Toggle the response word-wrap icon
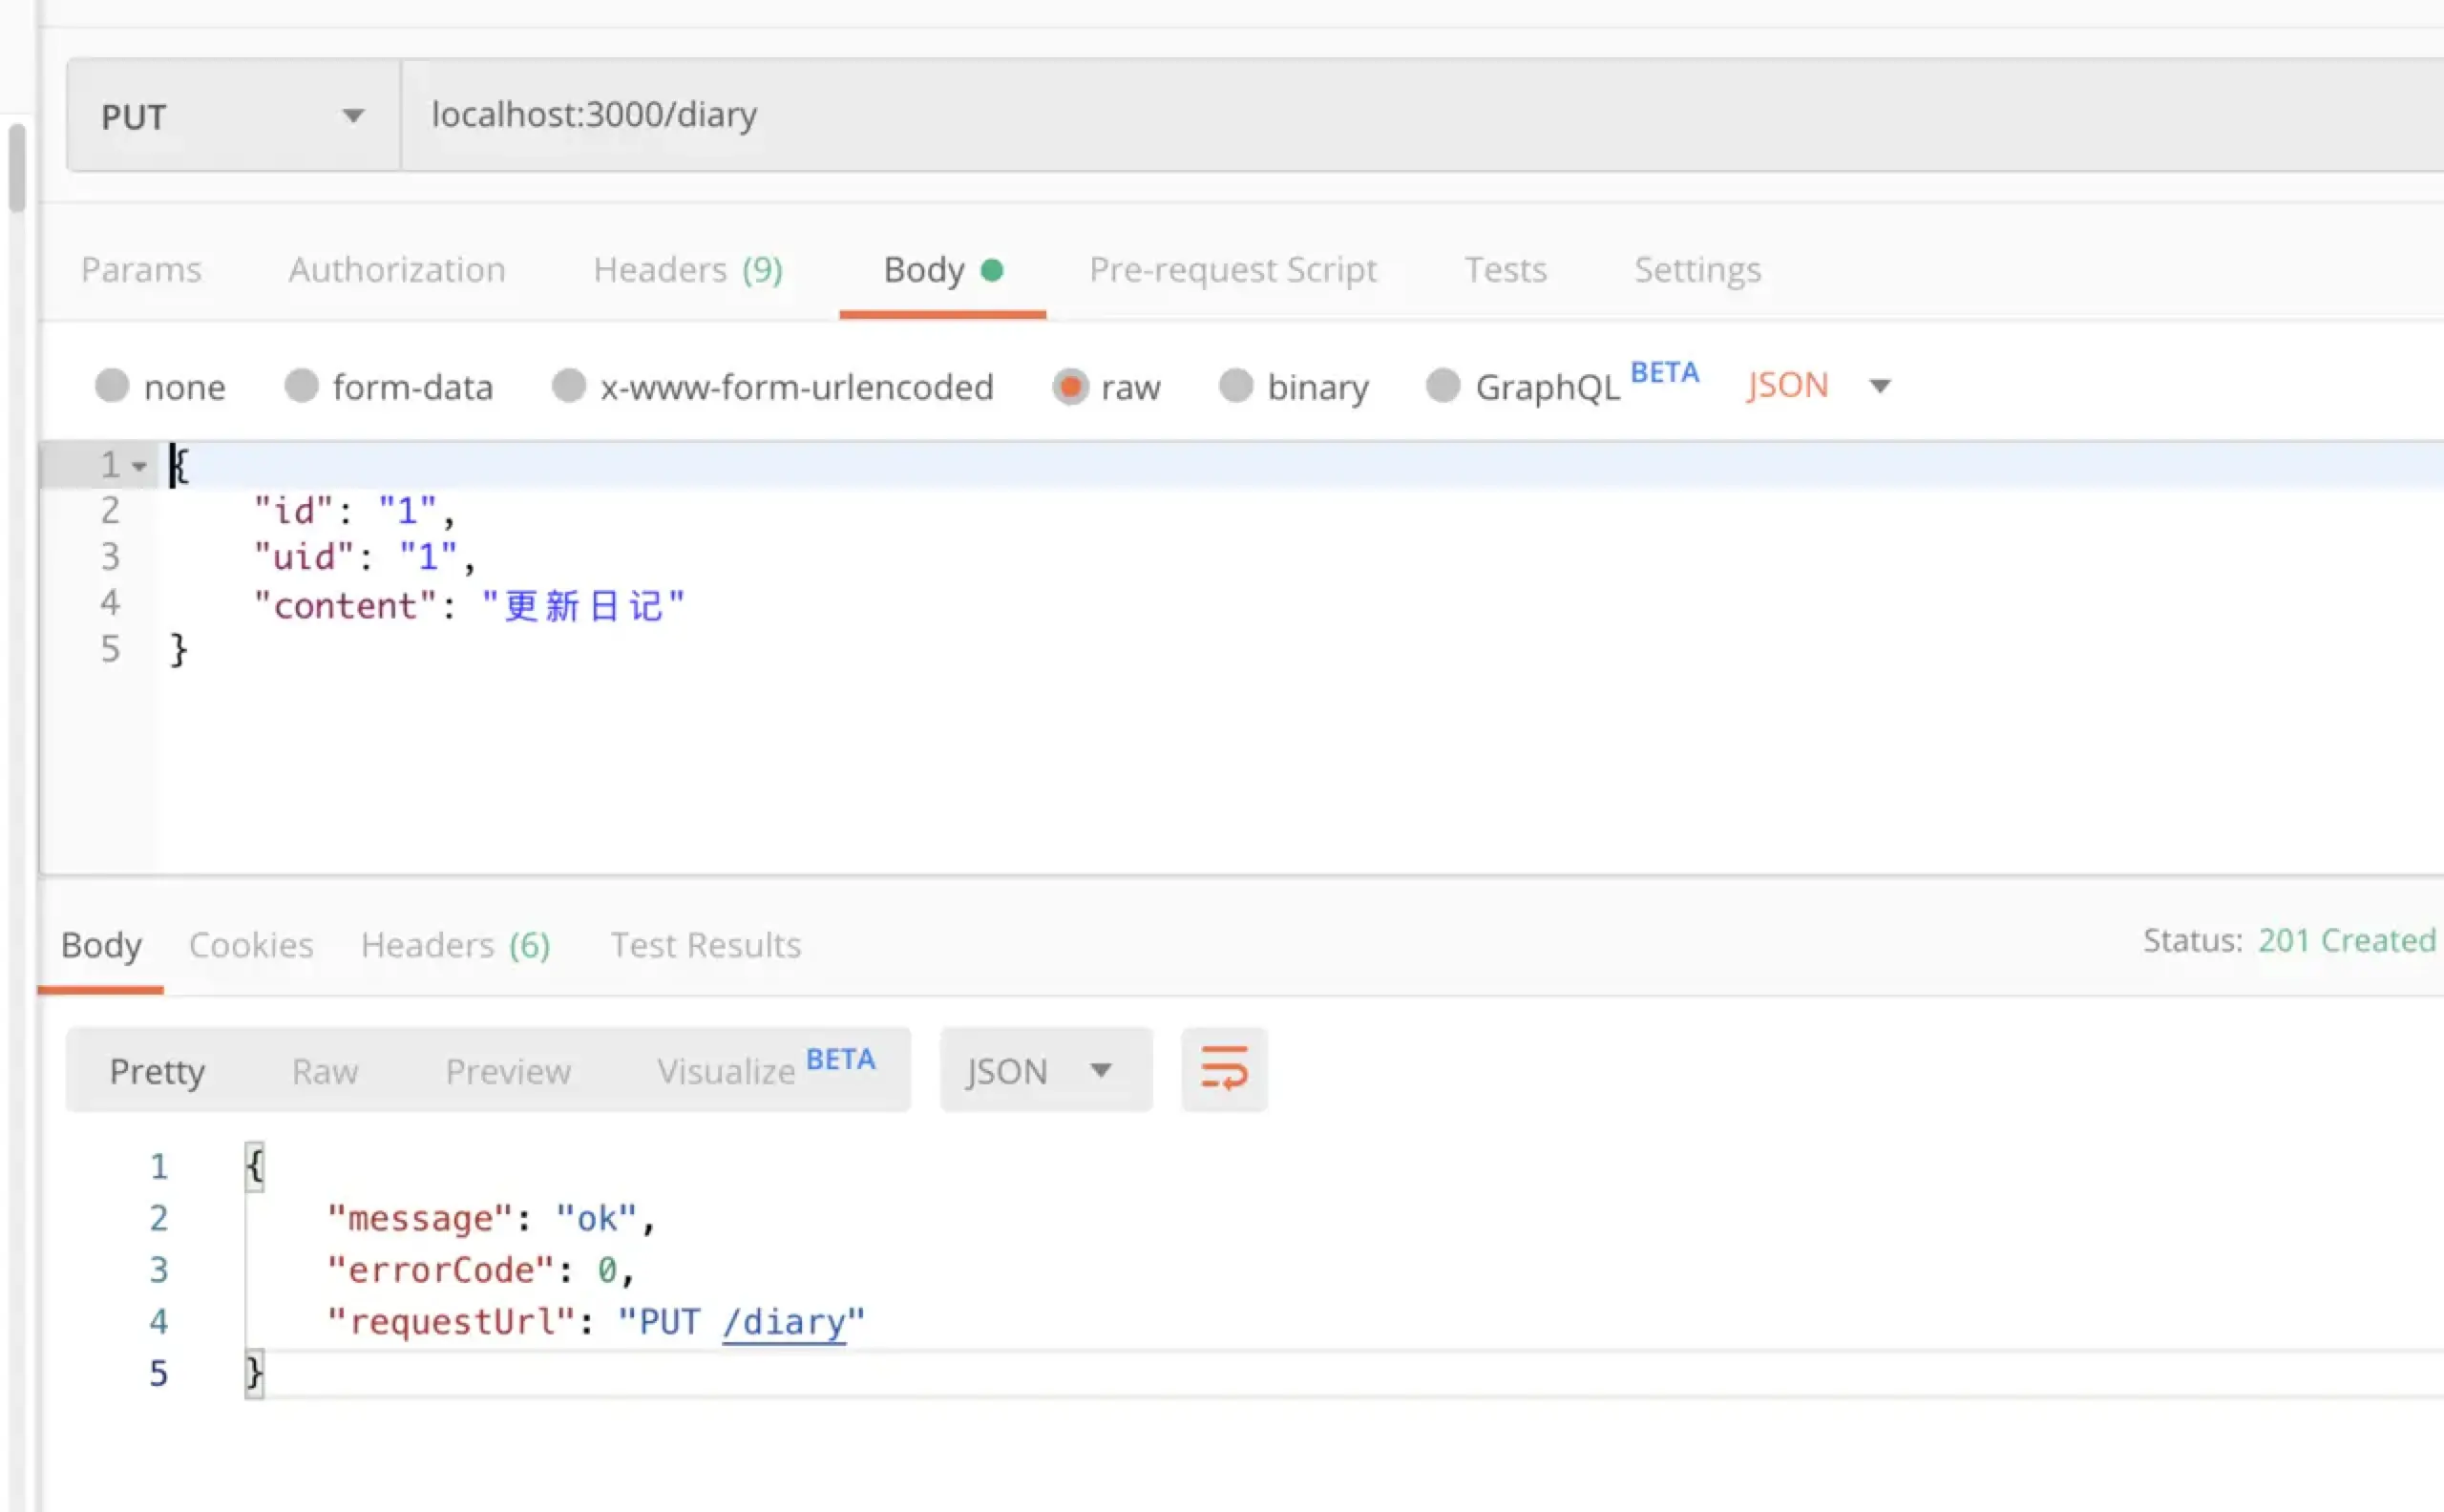Image resolution: width=2444 pixels, height=1512 pixels. 1223,1070
